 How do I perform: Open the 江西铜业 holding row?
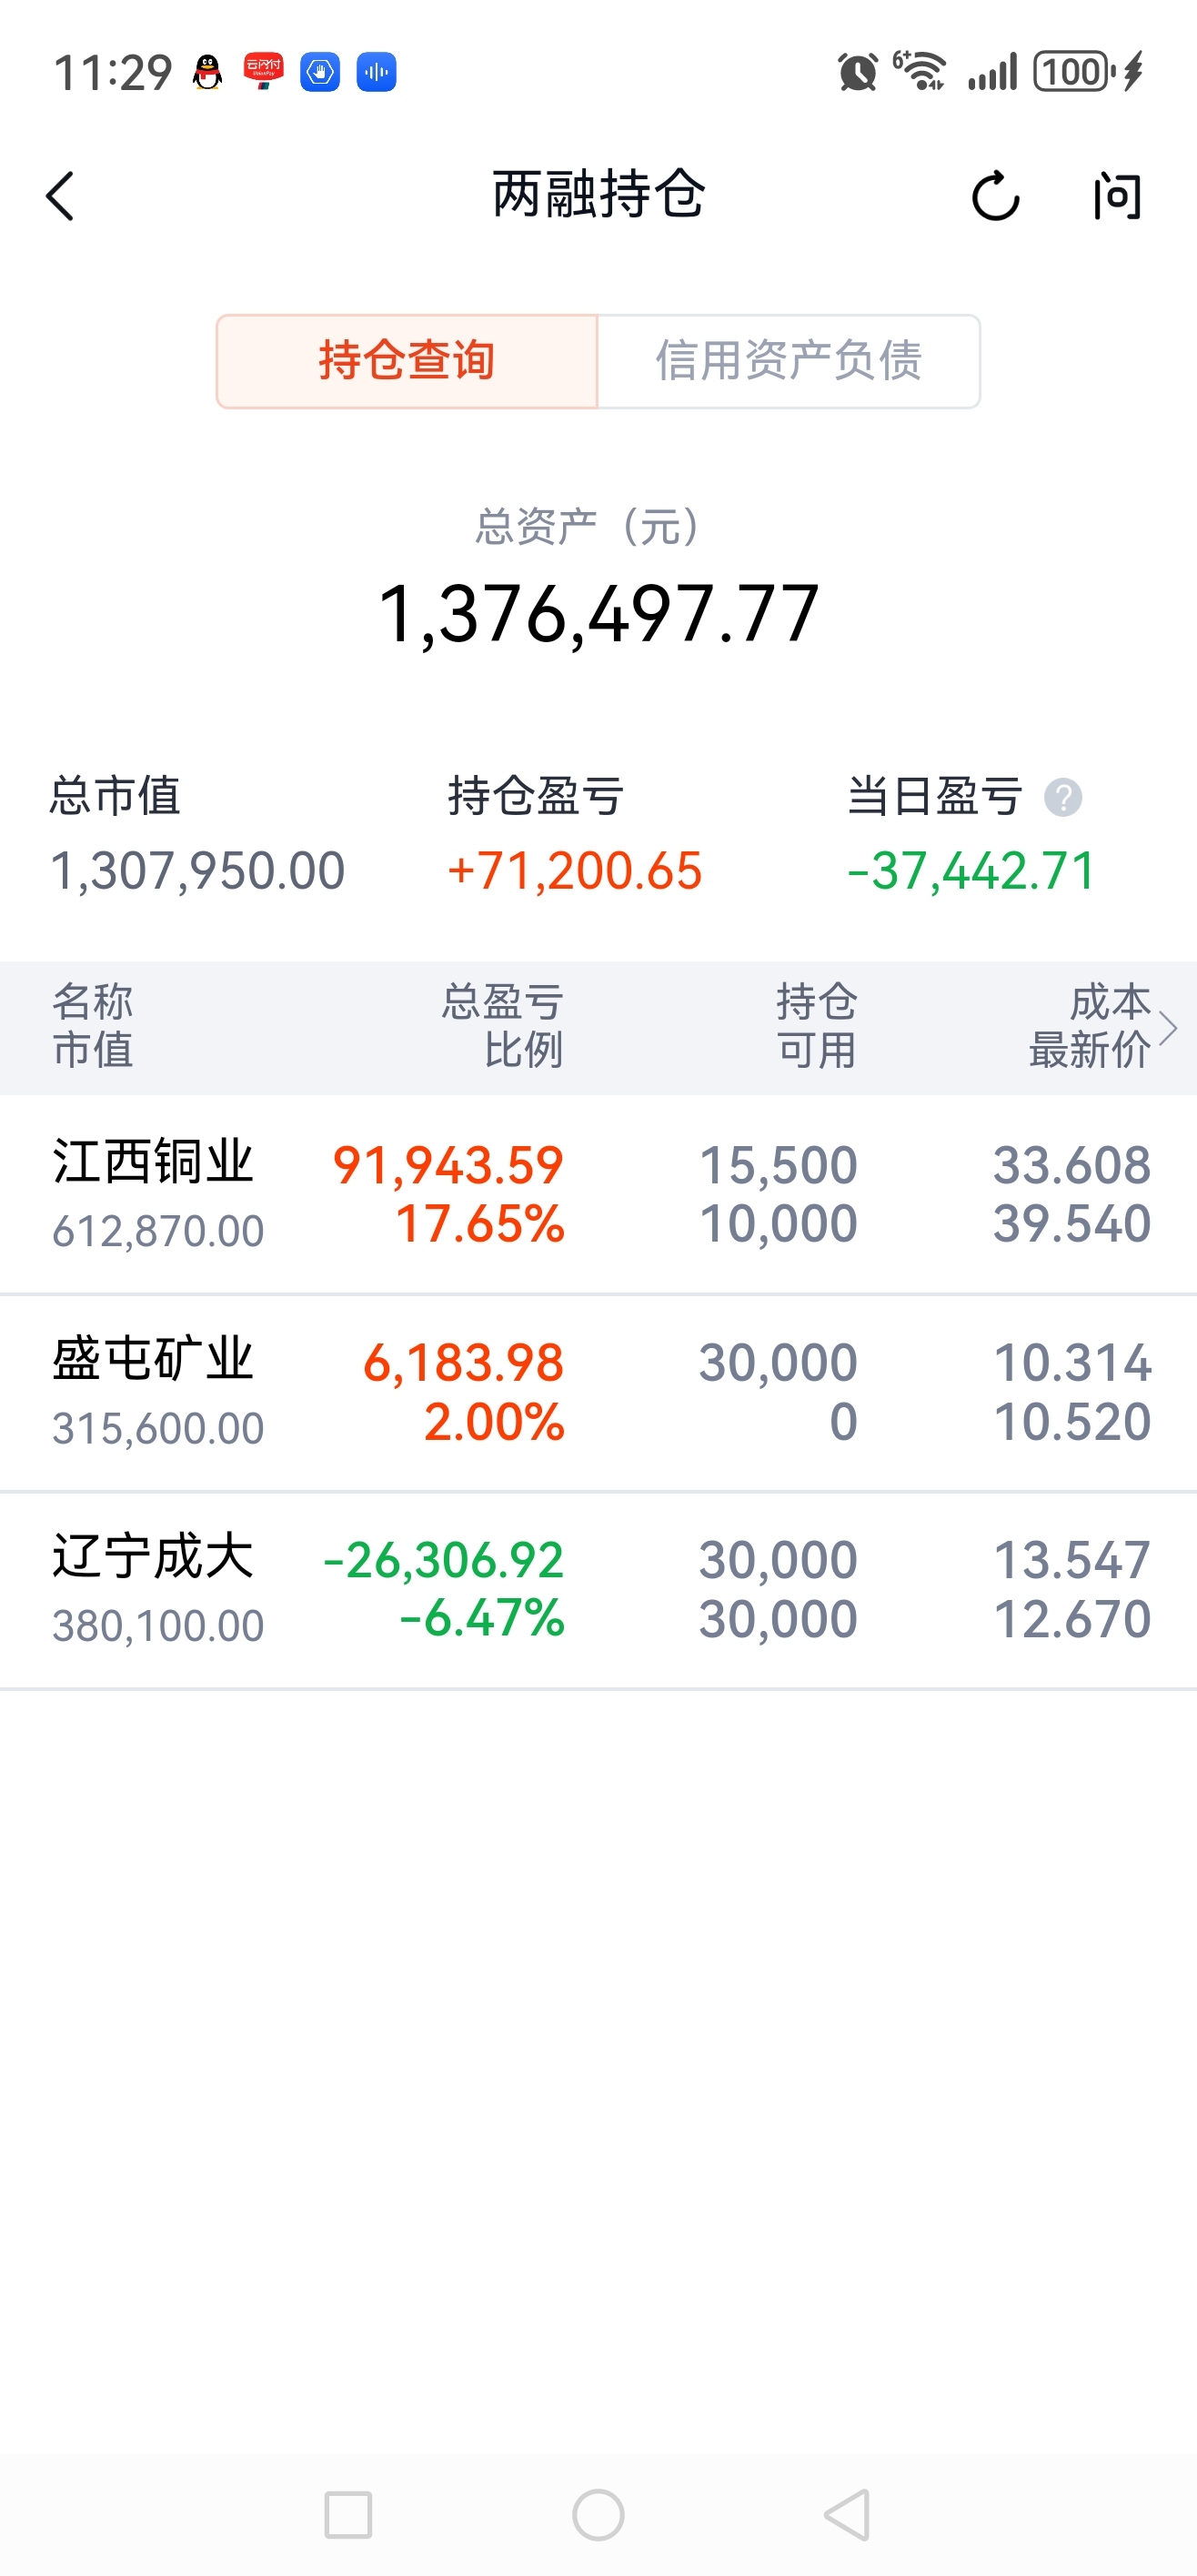point(598,1194)
